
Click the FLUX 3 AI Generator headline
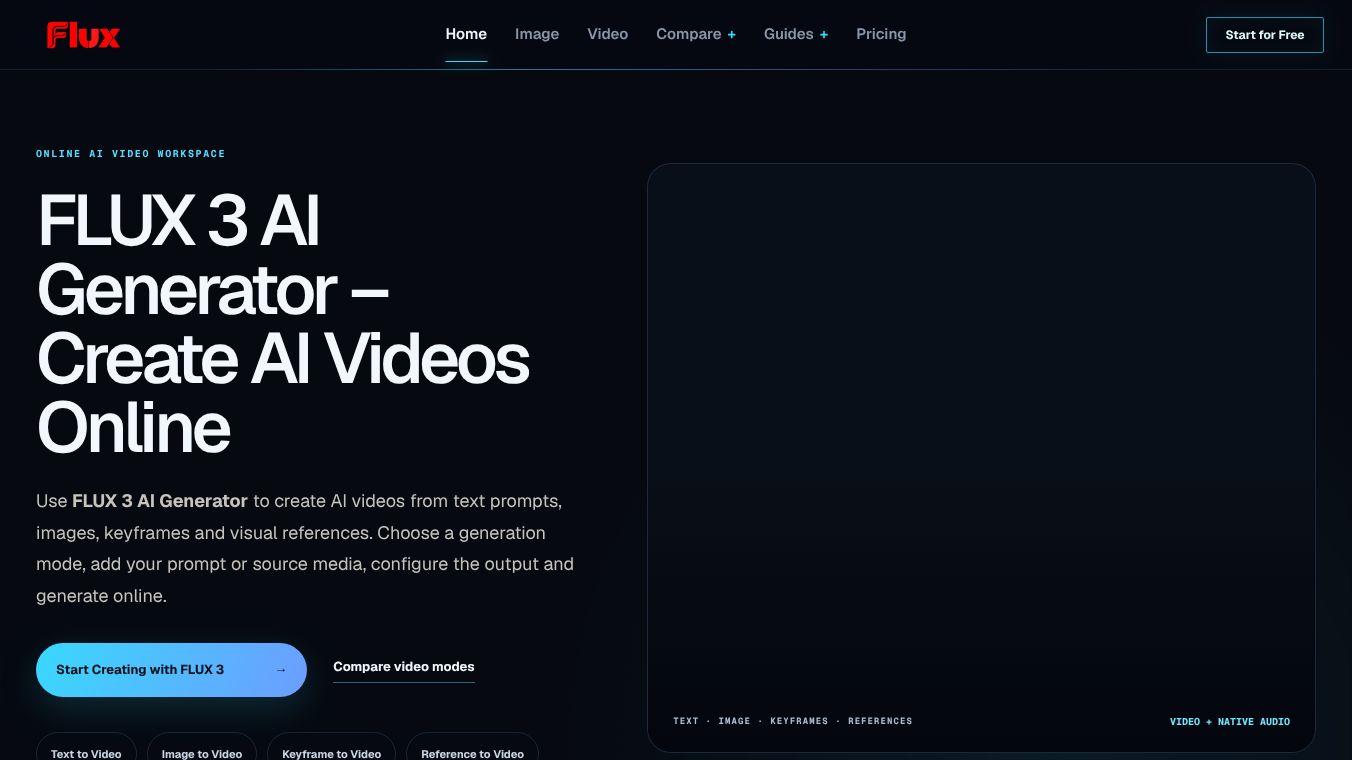(283, 324)
